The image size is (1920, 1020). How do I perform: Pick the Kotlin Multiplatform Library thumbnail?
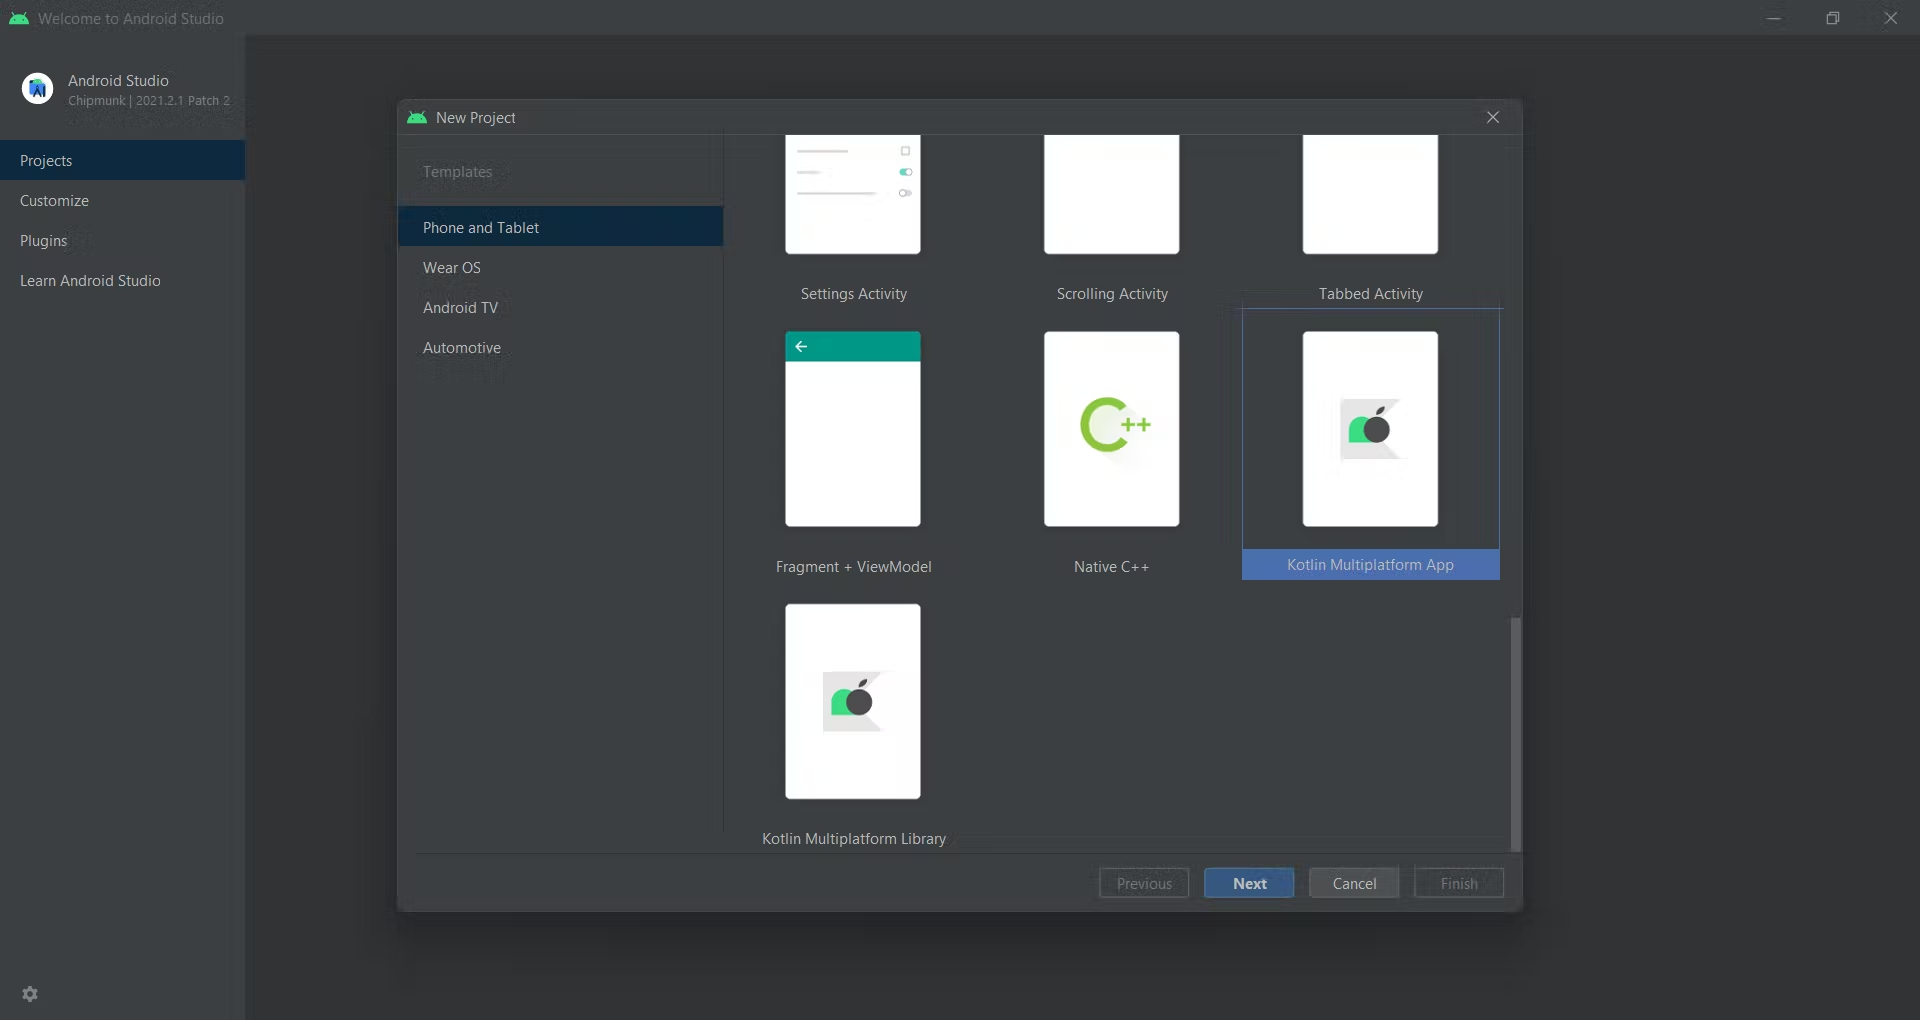(853, 701)
